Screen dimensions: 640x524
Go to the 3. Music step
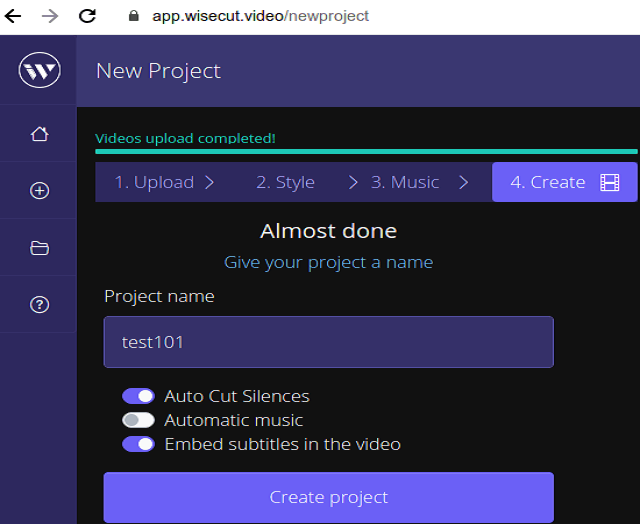[405, 182]
